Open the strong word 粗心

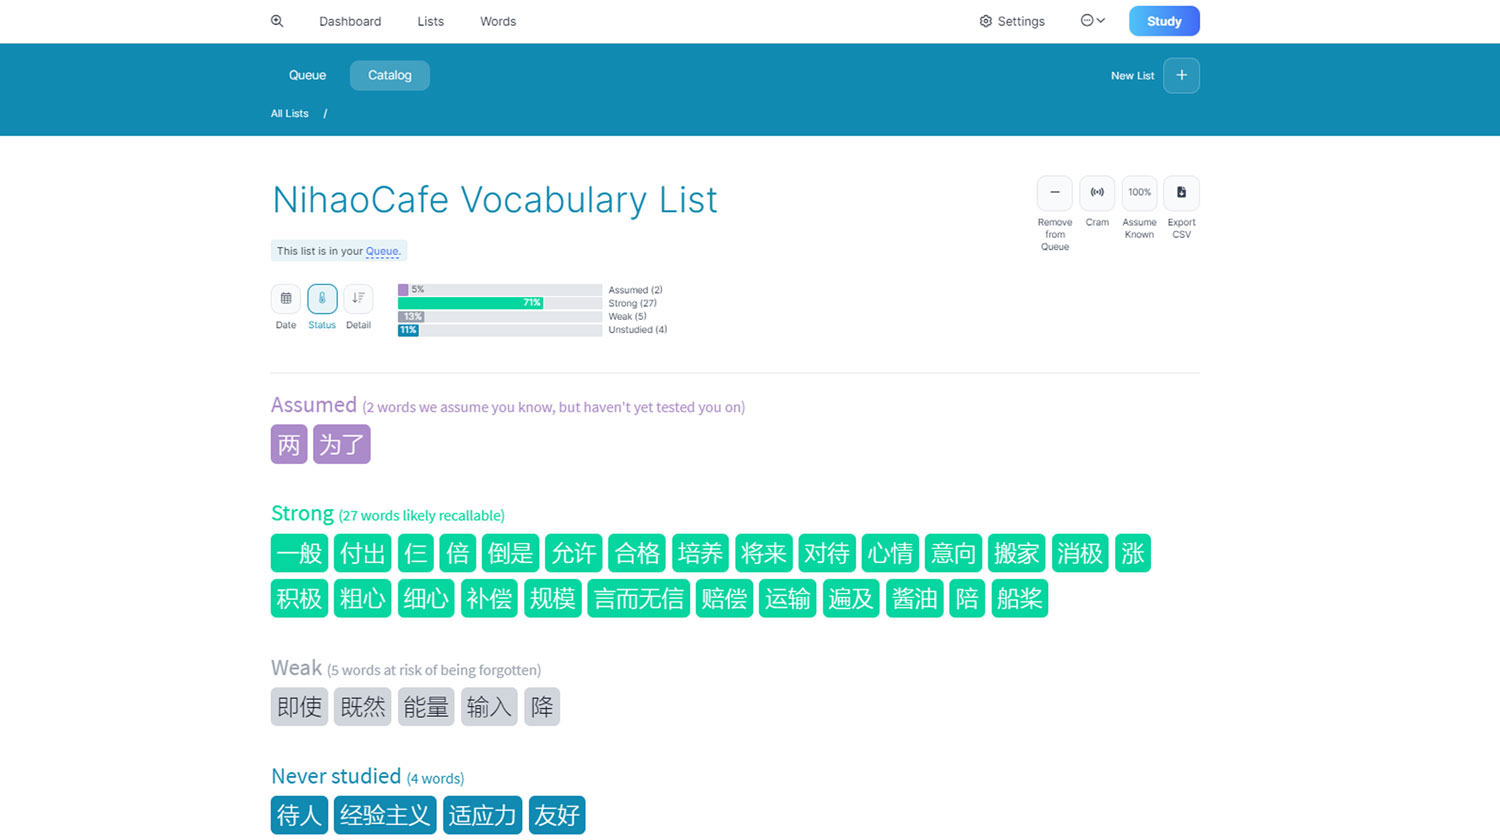coord(363,598)
